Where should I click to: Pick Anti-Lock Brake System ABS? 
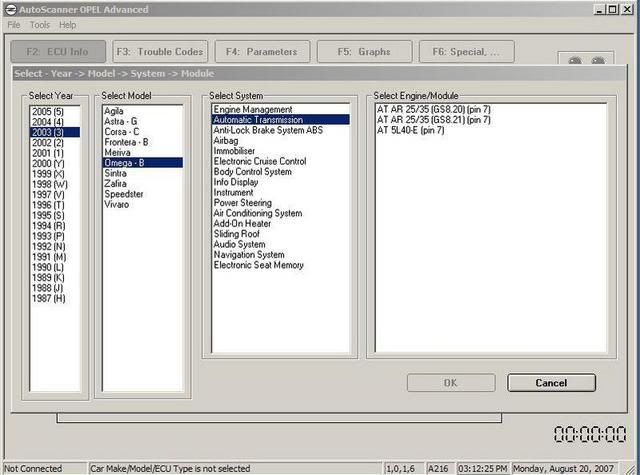(x=280, y=130)
